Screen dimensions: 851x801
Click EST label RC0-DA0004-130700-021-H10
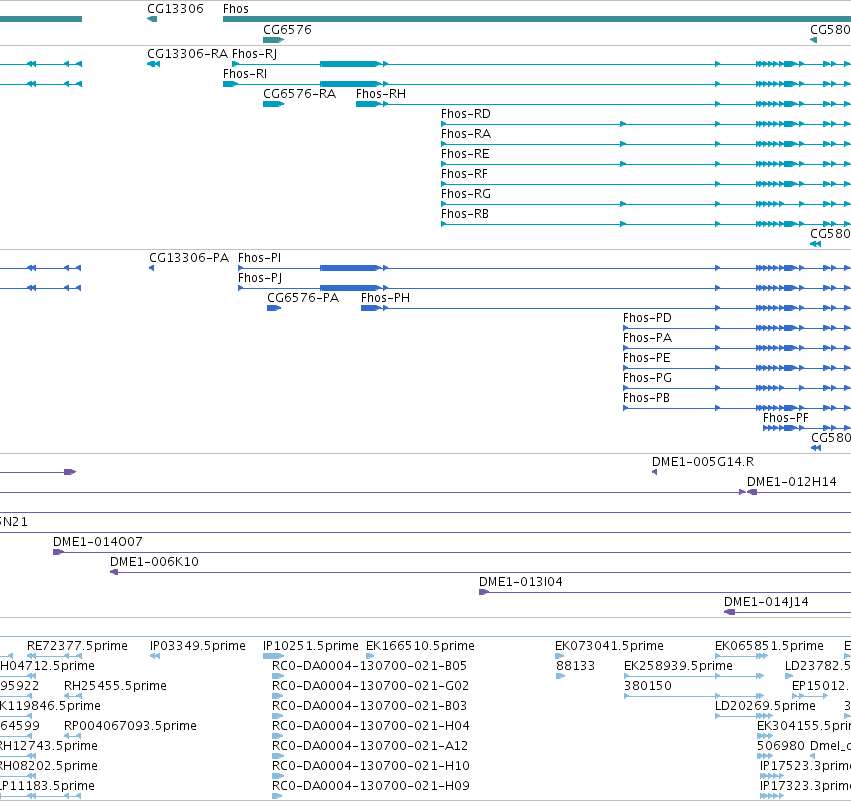click(x=371, y=767)
